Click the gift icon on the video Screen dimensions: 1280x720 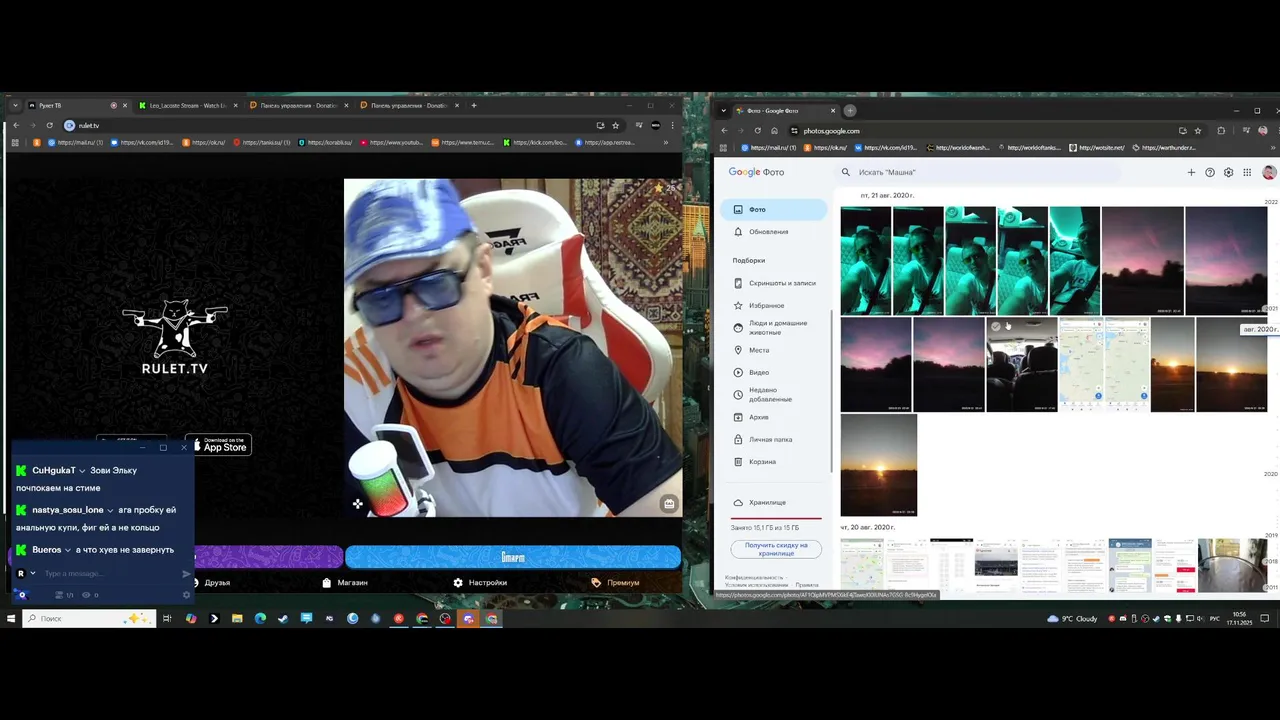pos(669,504)
